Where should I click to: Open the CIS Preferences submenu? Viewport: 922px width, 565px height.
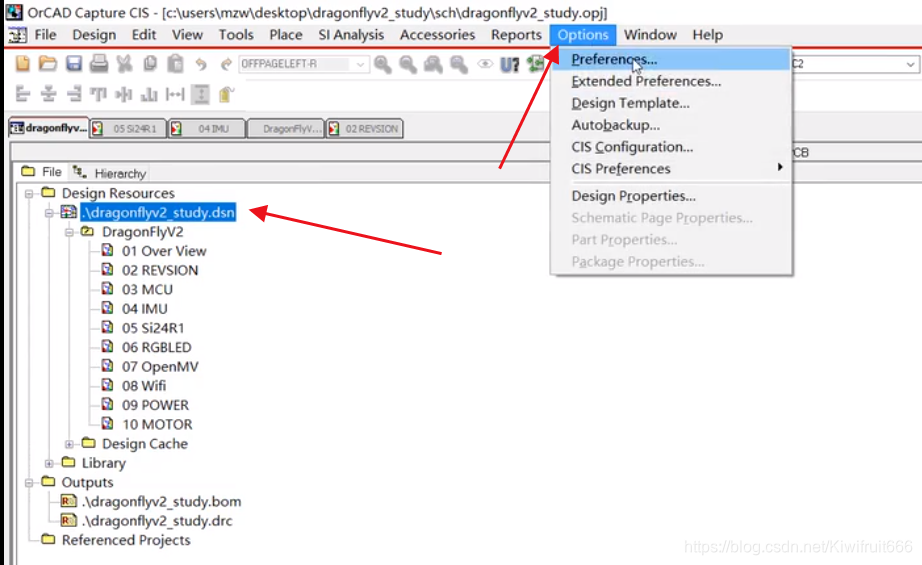(620, 169)
